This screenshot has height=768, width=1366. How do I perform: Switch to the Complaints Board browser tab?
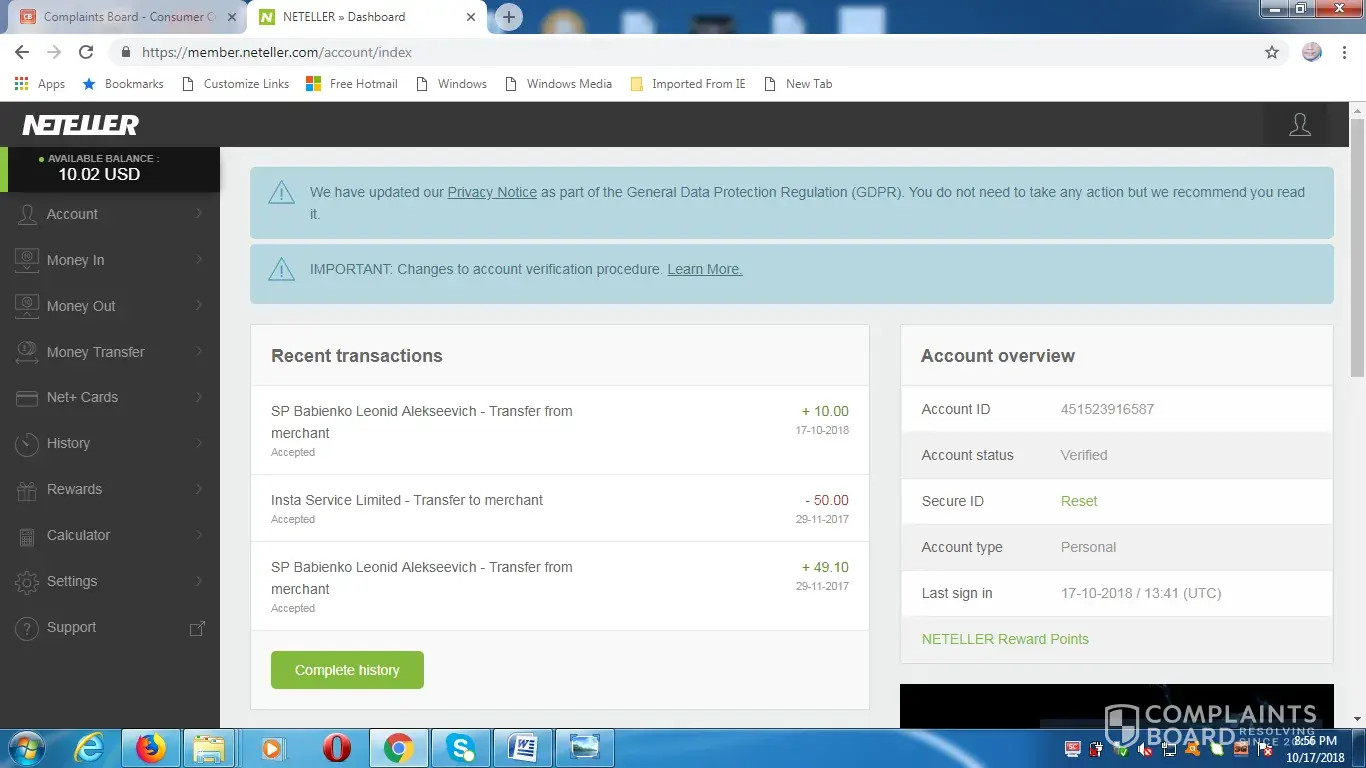click(125, 17)
